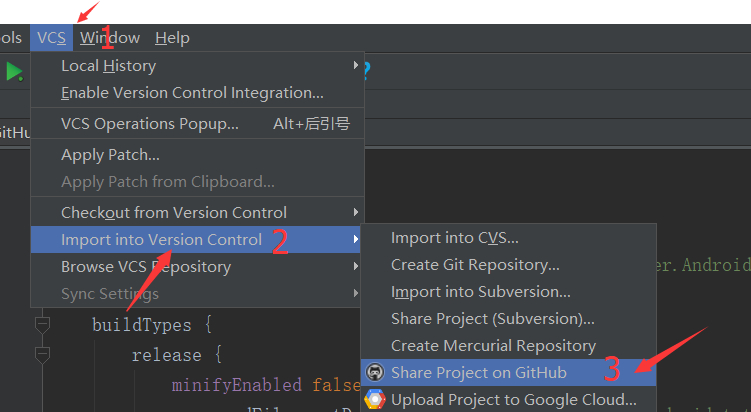Screen dimensions: 751x412
Task: Select Apply Patch menu item
Action: pyautogui.click(x=110, y=155)
